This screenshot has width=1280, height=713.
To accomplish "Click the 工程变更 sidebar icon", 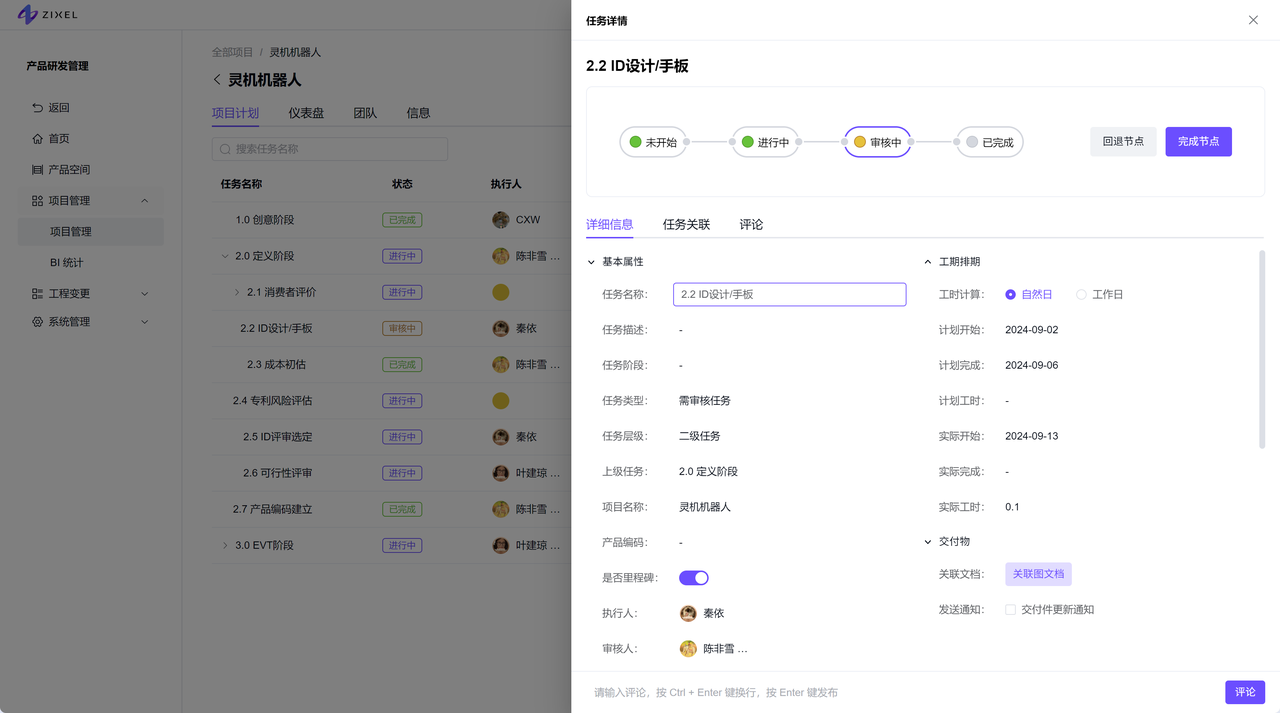I will click(x=37, y=293).
